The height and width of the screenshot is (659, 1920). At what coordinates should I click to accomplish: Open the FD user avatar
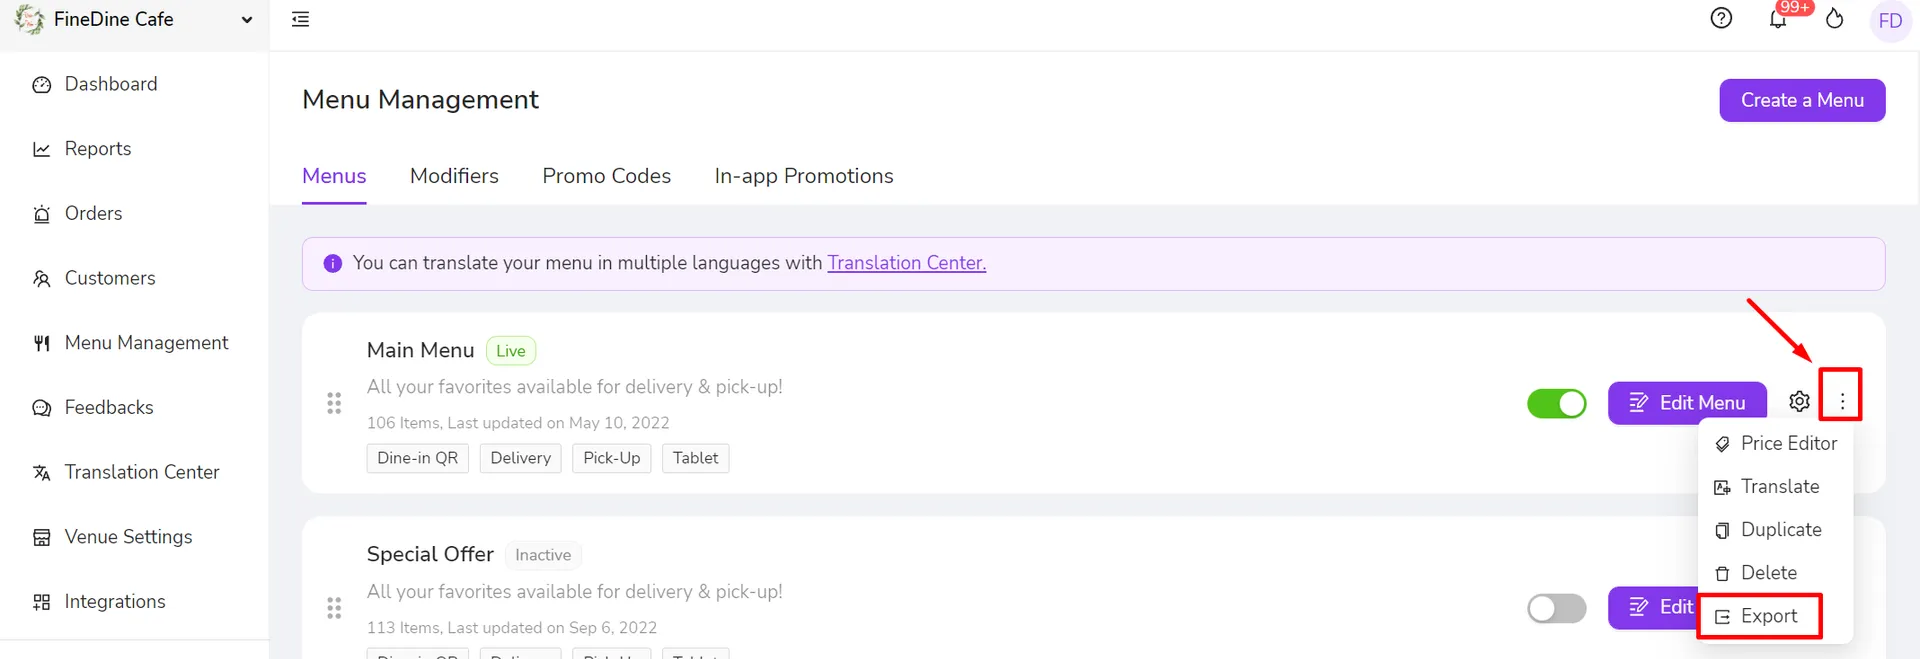coord(1890,20)
